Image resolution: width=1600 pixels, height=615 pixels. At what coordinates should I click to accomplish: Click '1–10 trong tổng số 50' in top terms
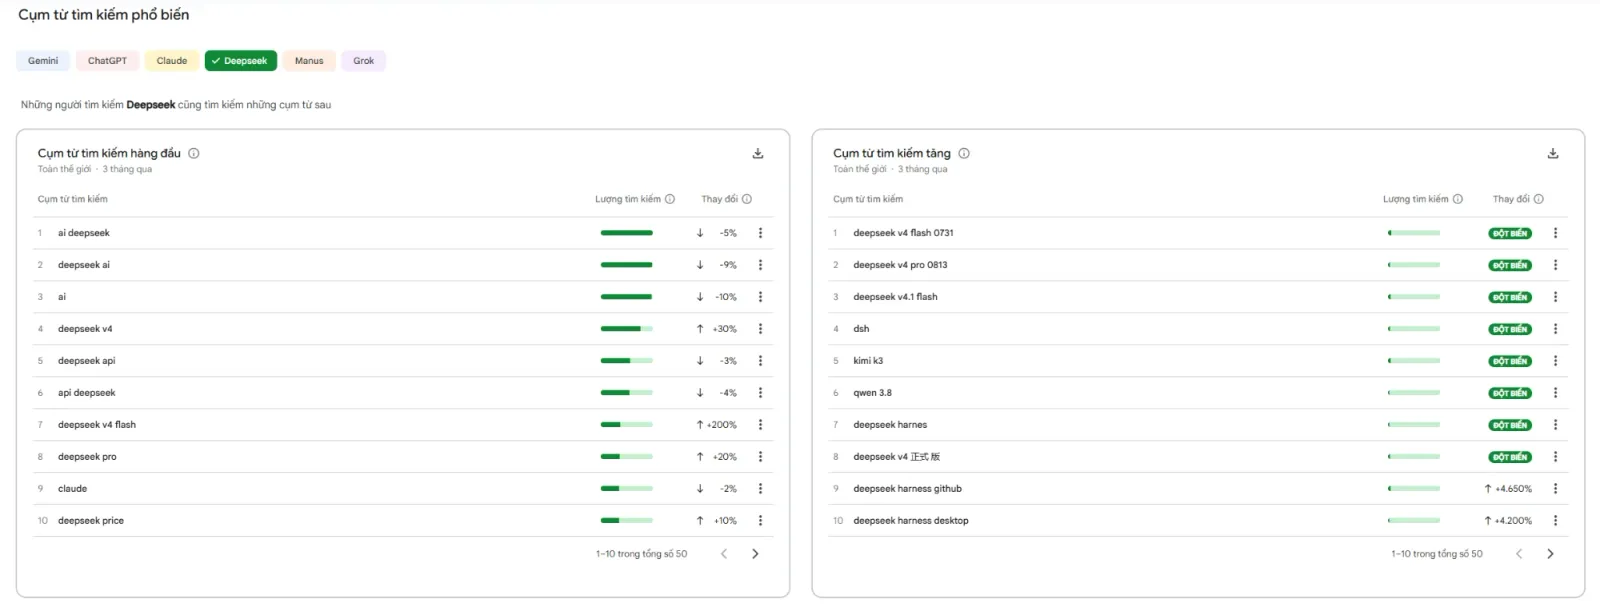tap(642, 554)
